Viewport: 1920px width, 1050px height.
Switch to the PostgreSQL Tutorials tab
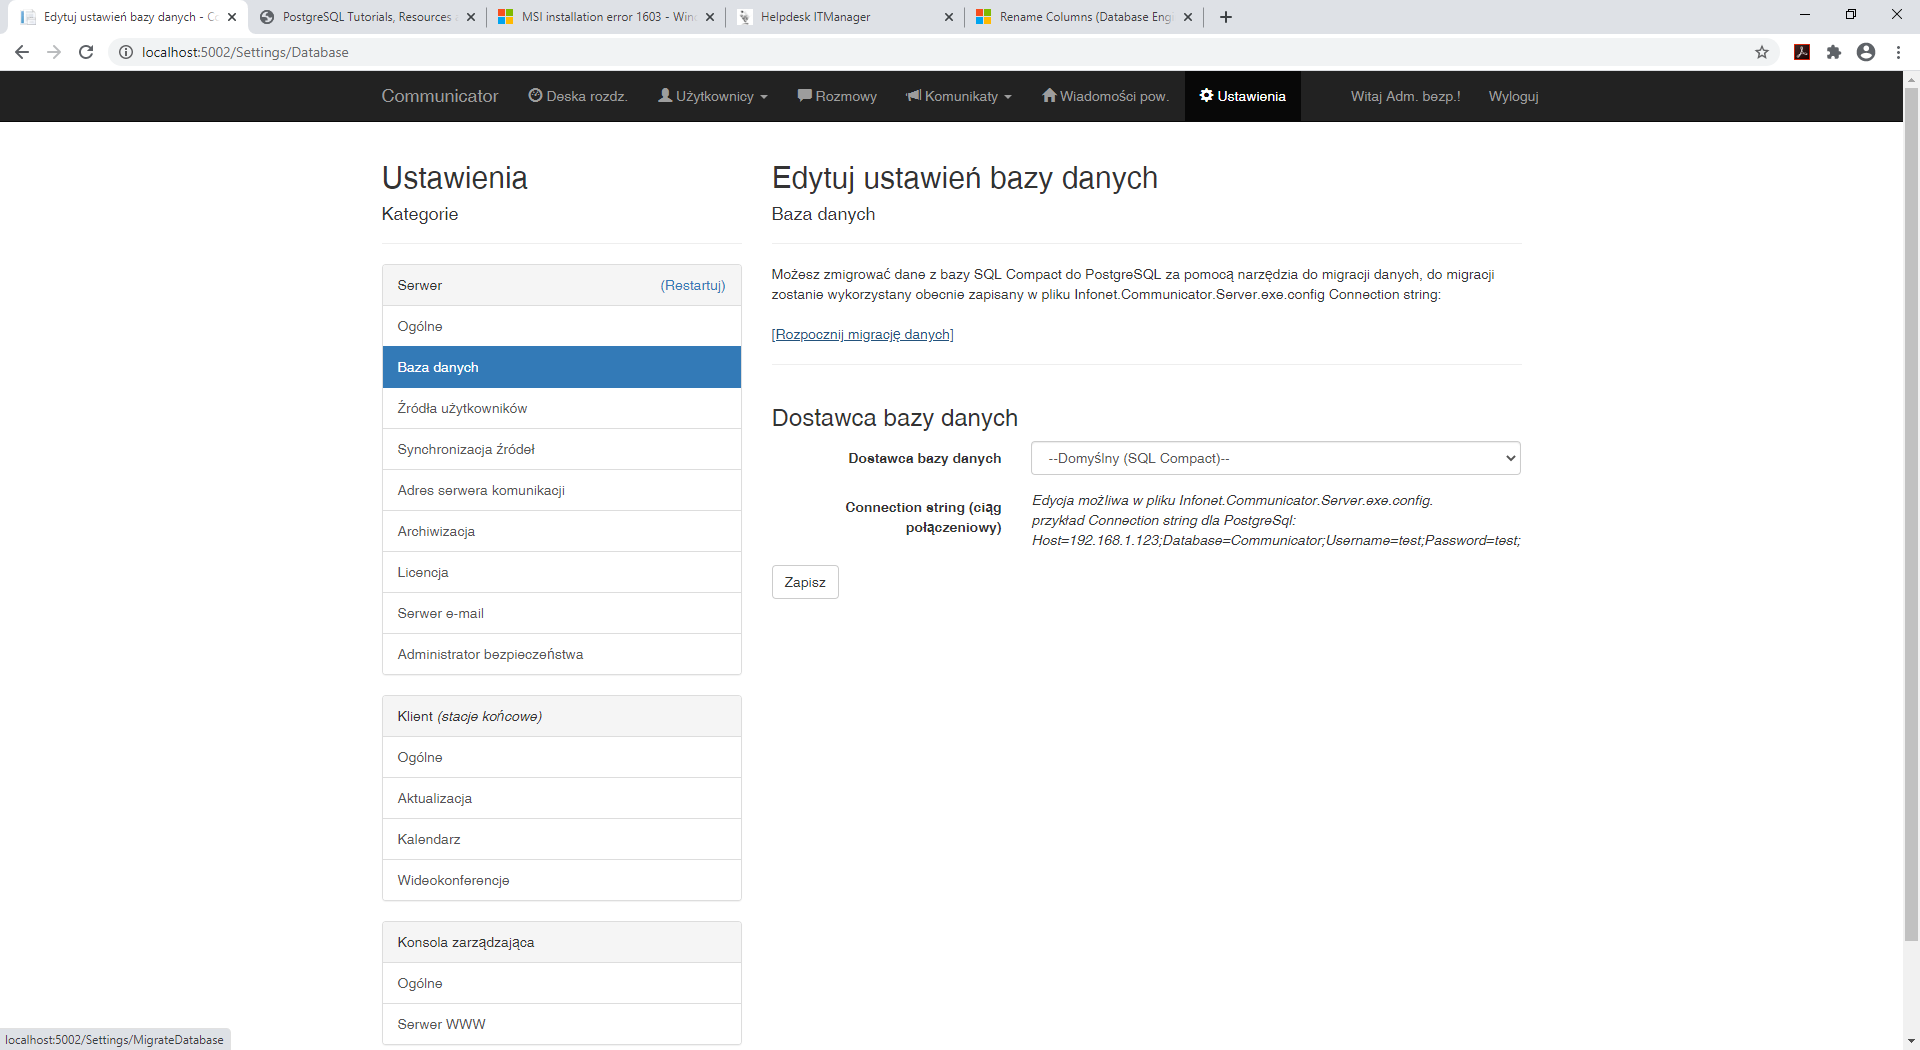click(367, 17)
